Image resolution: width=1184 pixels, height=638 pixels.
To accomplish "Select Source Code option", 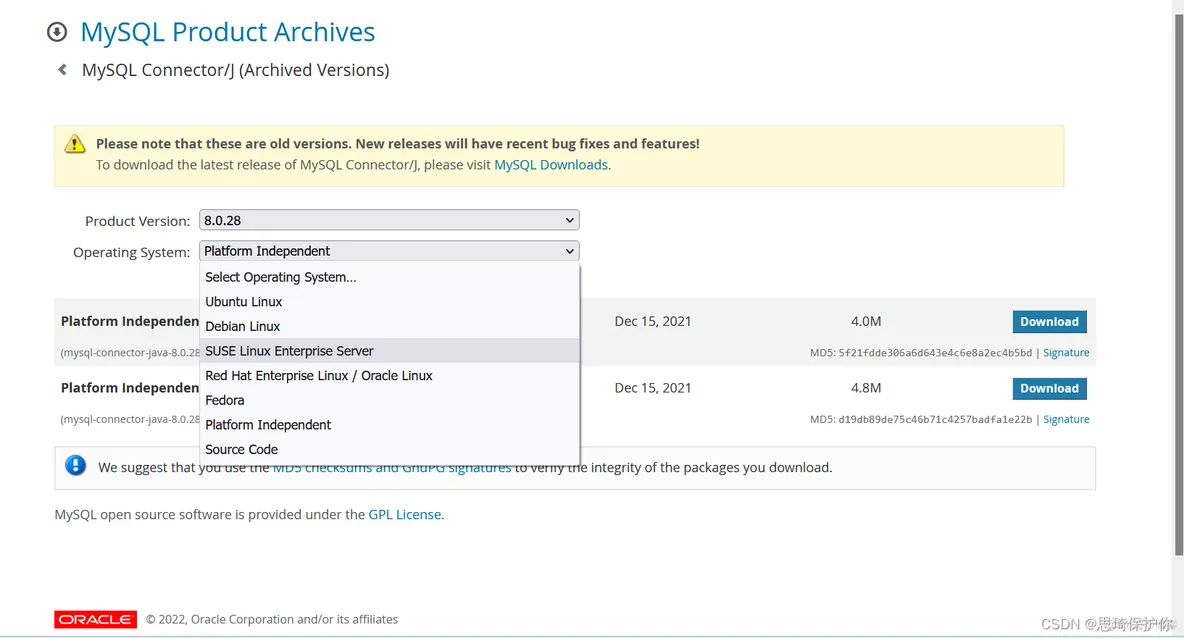I will tap(390, 449).
